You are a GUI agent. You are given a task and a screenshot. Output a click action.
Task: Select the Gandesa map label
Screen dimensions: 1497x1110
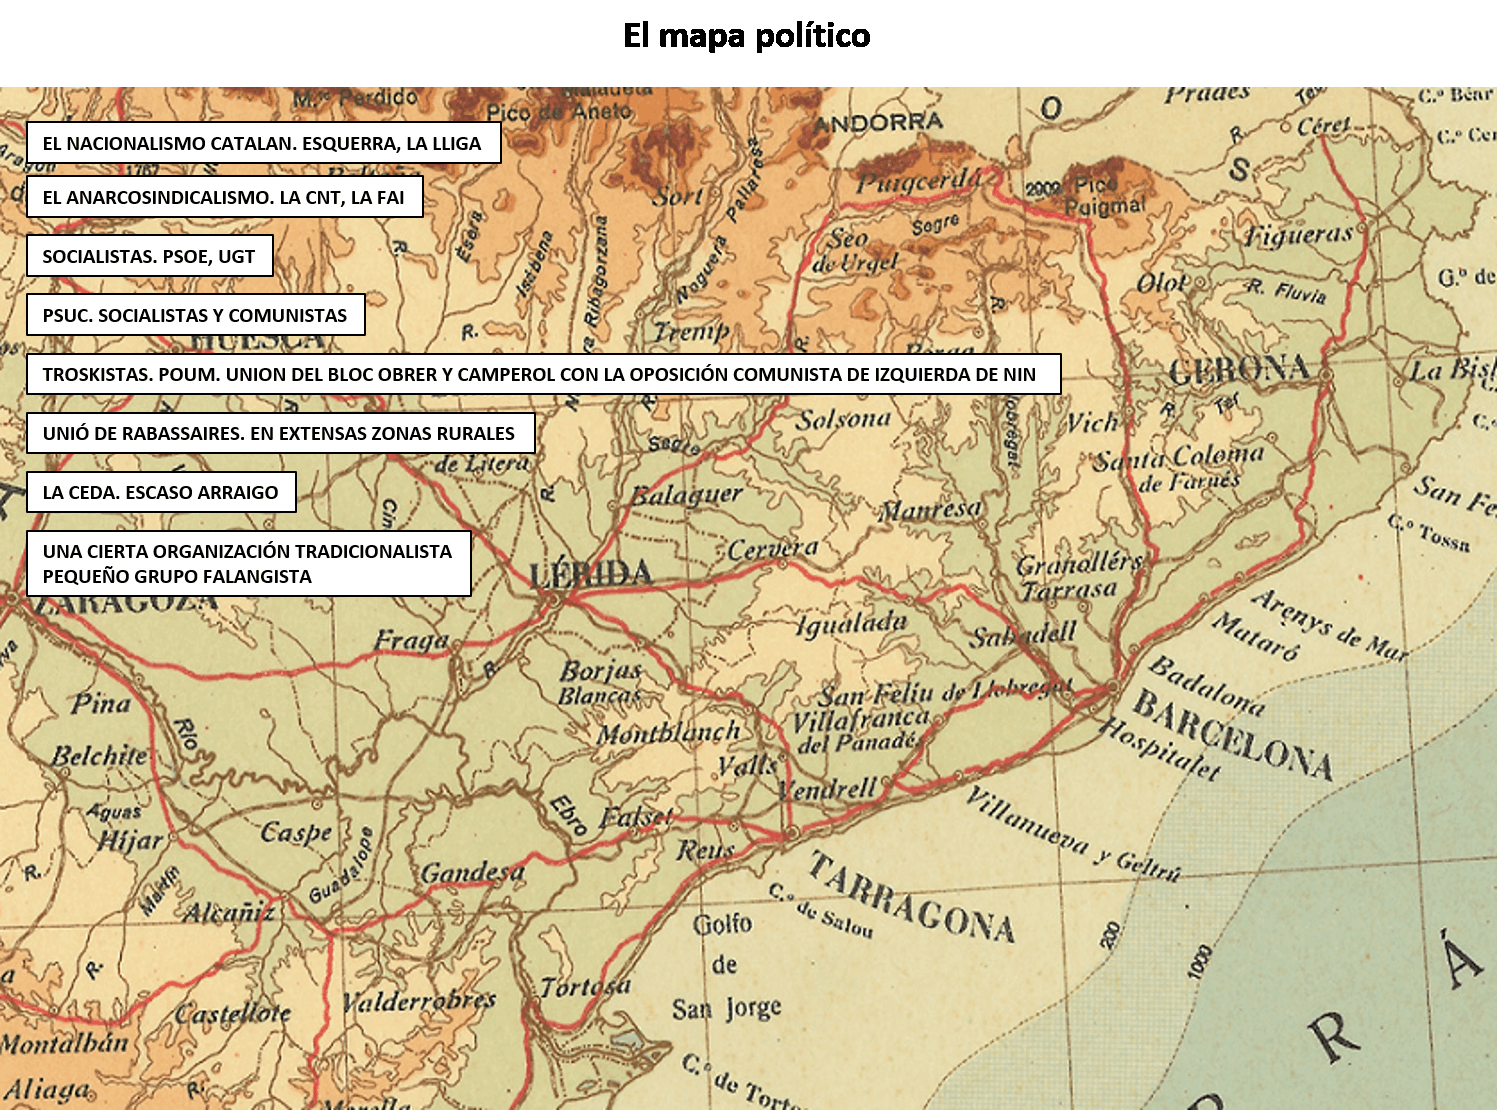(473, 873)
